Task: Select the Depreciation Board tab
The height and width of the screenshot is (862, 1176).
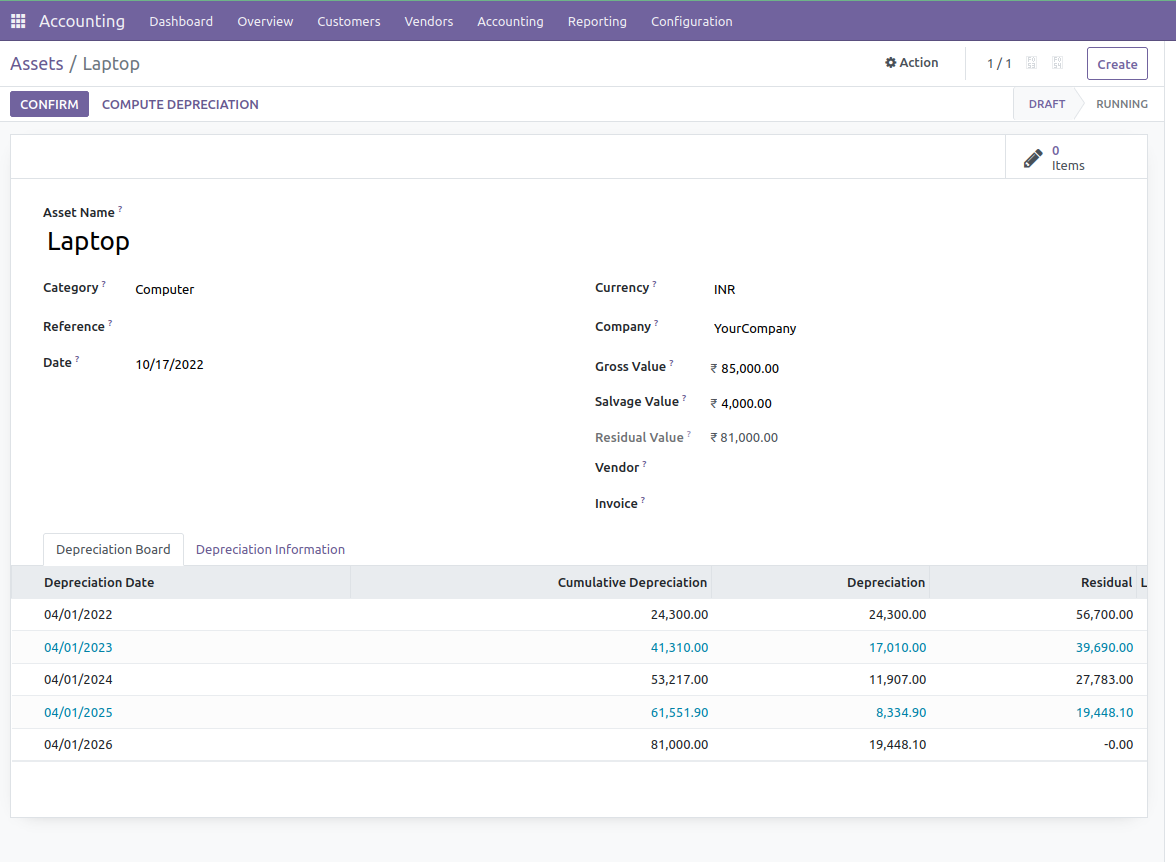Action: click(x=113, y=550)
